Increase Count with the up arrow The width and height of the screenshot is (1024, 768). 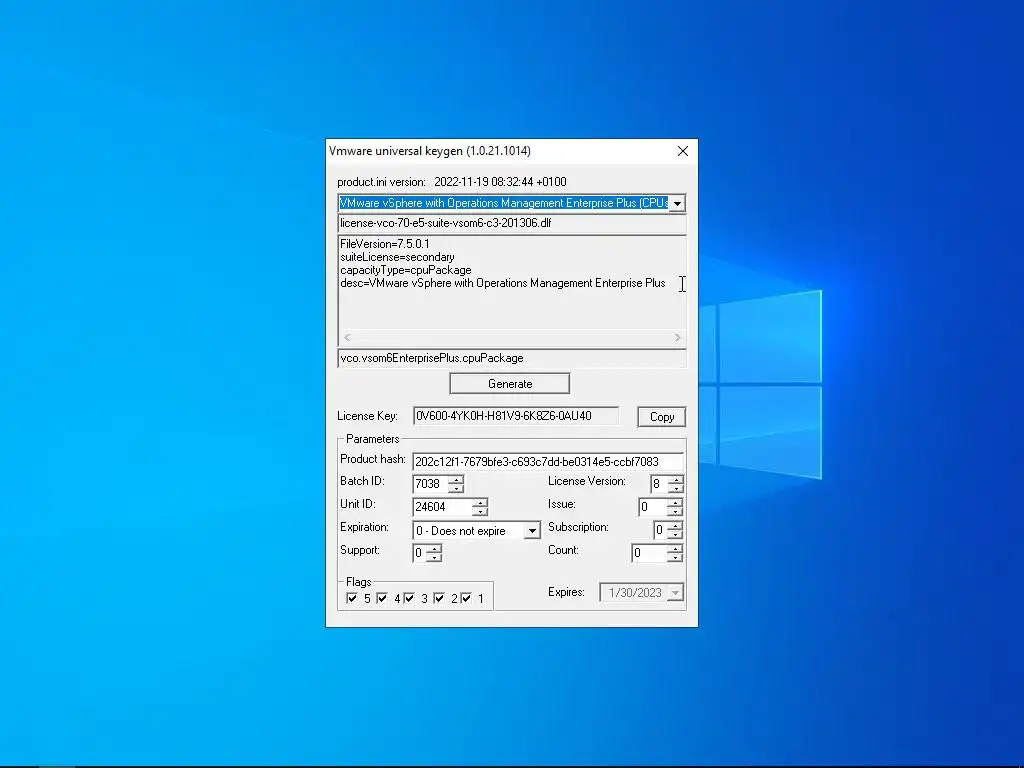(675, 549)
